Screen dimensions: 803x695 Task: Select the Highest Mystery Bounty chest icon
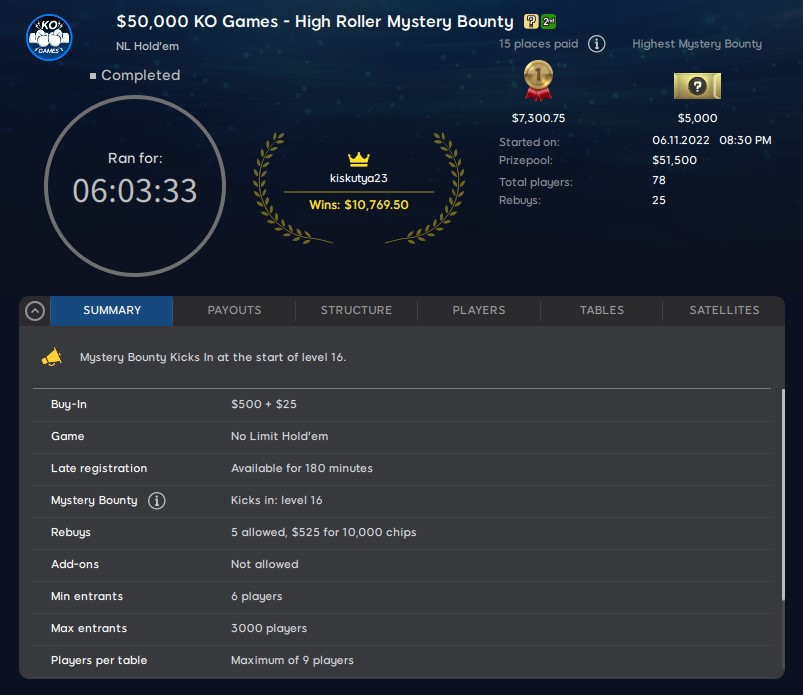click(697, 86)
